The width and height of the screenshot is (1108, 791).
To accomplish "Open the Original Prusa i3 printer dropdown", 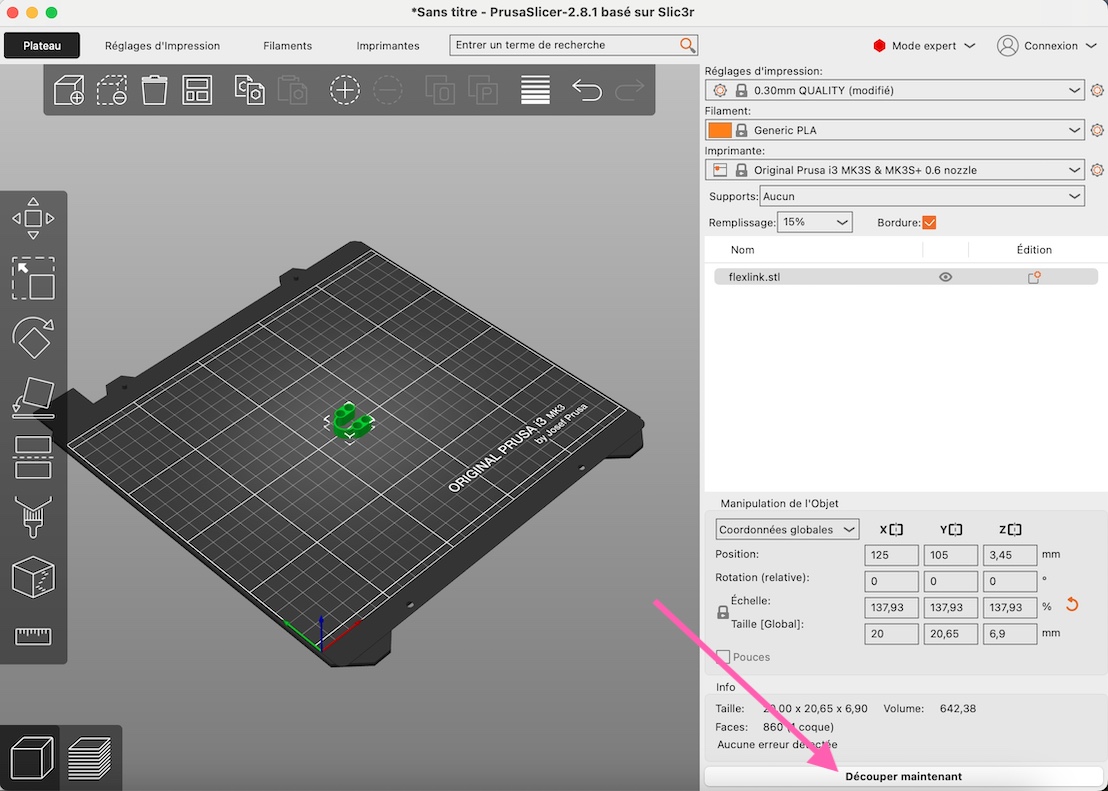I will point(895,170).
